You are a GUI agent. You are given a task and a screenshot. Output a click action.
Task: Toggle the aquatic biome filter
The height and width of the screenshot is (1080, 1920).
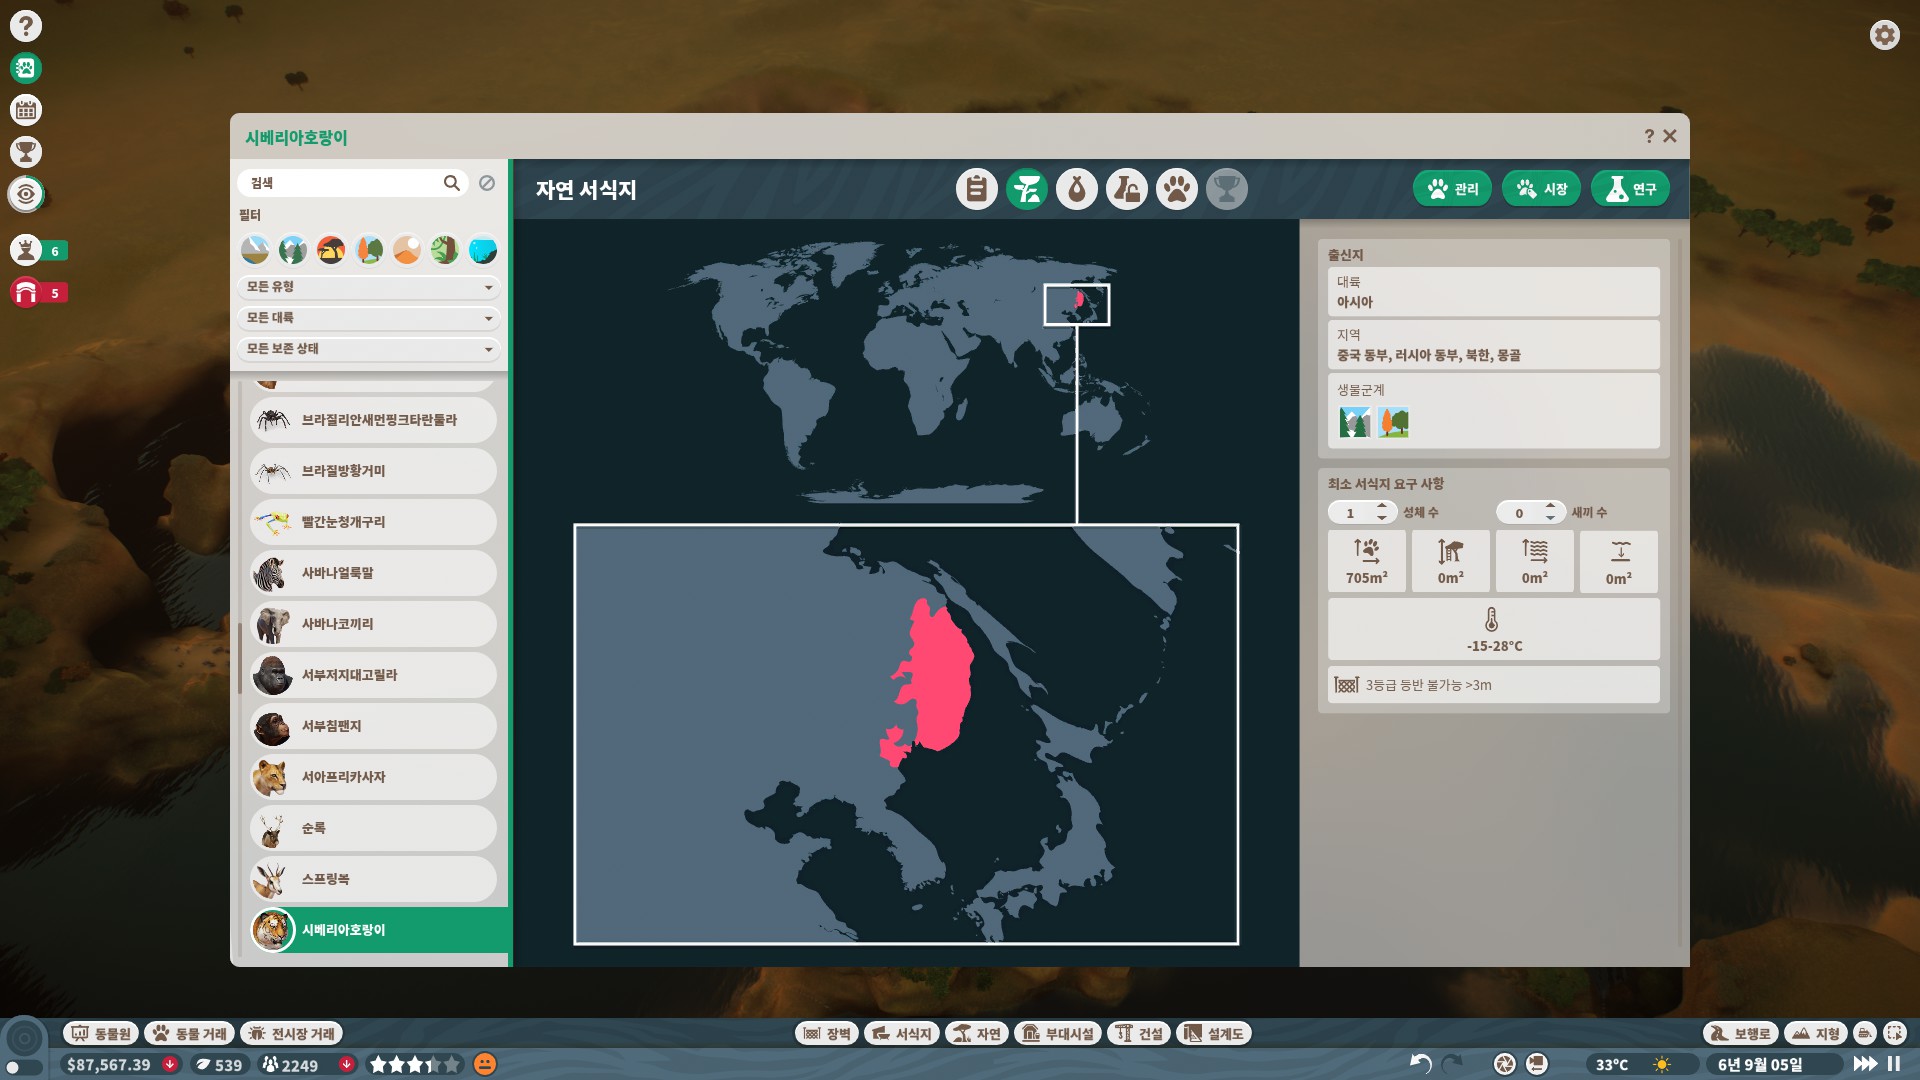coord(483,250)
